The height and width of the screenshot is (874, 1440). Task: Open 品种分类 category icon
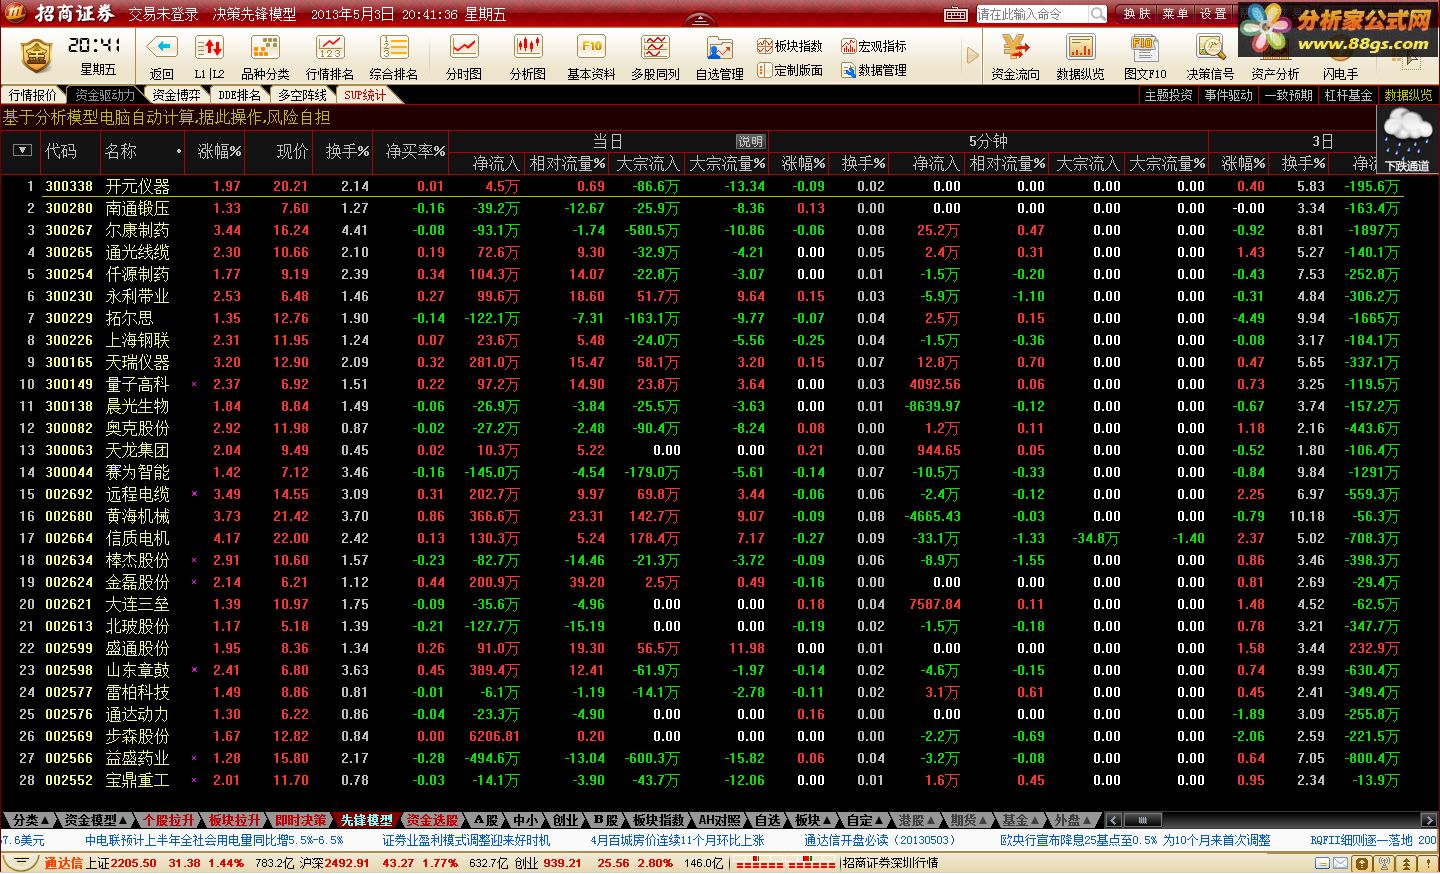265,47
